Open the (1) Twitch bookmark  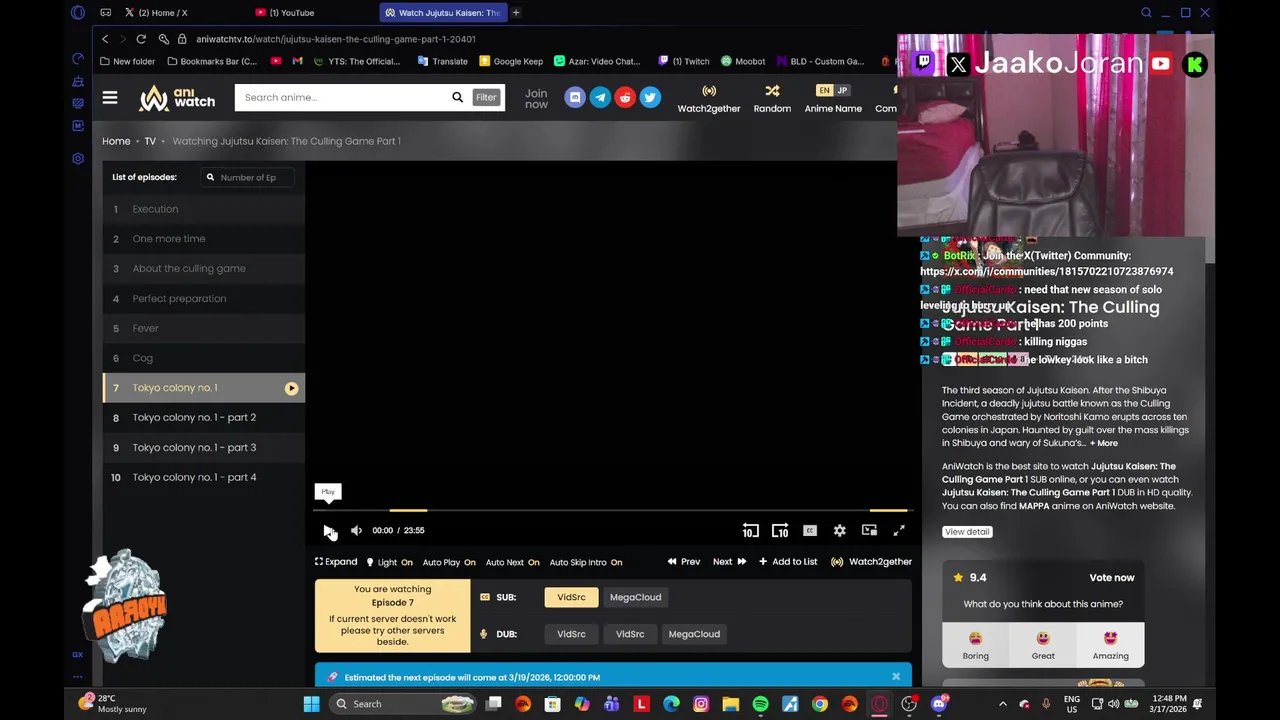[683, 61]
